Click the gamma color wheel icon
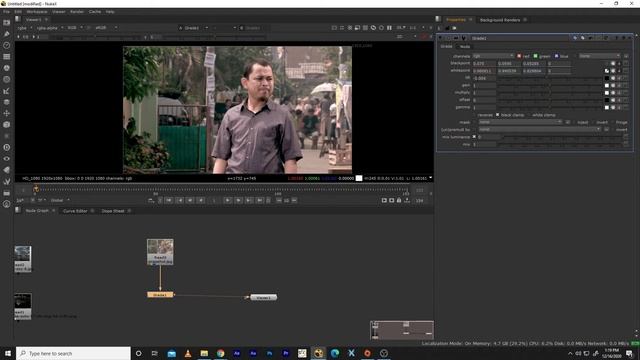 (613, 107)
